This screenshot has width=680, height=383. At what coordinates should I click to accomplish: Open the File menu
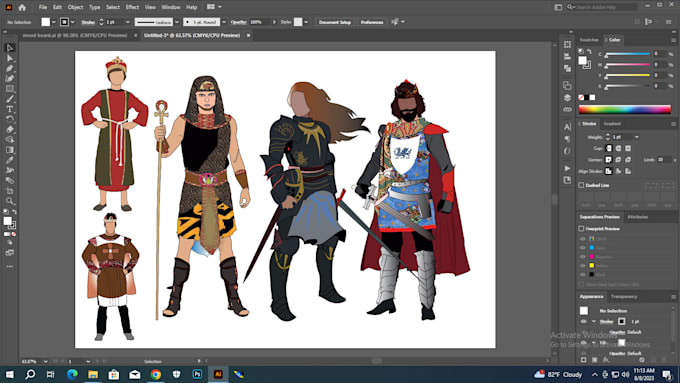[x=42, y=7]
